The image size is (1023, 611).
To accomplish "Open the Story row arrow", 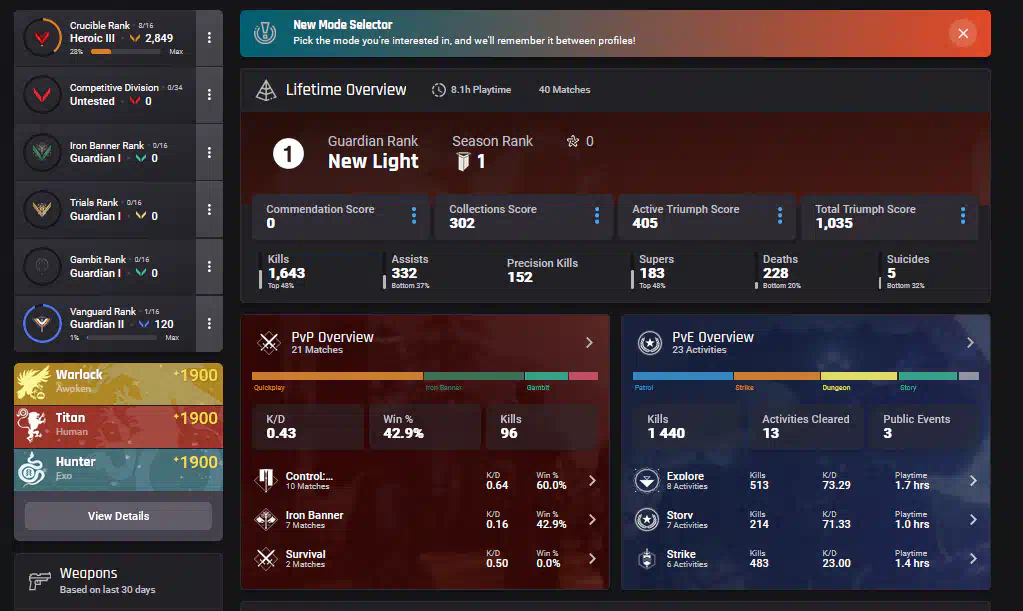I will click(973, 520).
